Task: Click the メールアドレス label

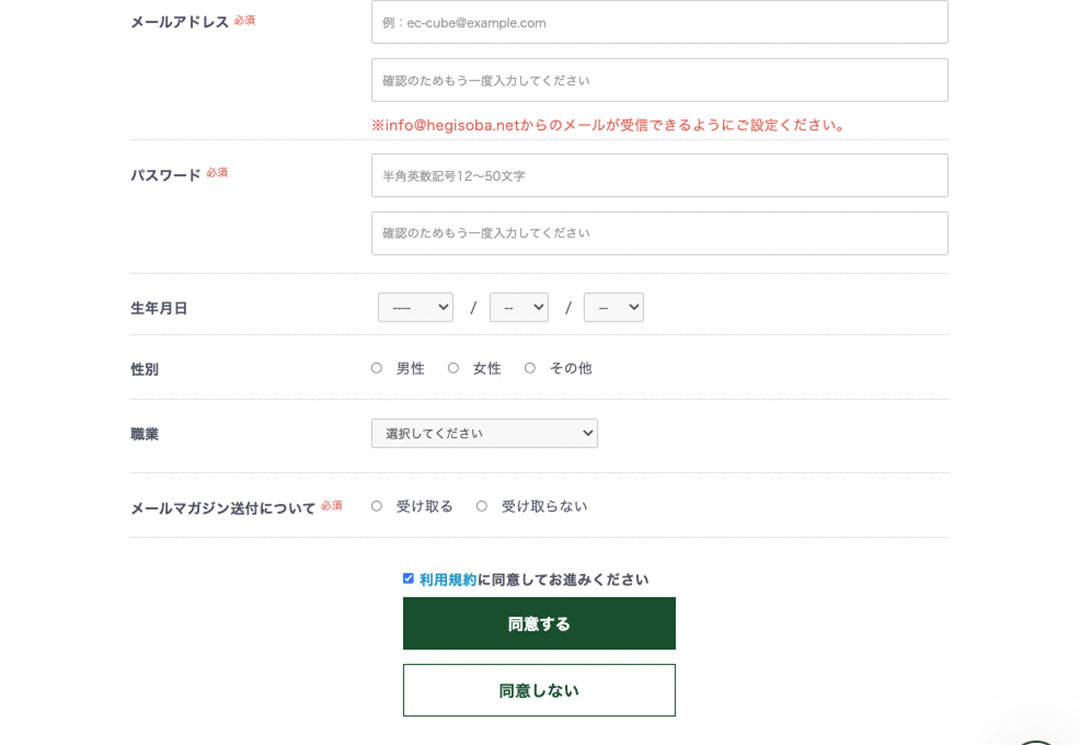Action: [180, 22]
